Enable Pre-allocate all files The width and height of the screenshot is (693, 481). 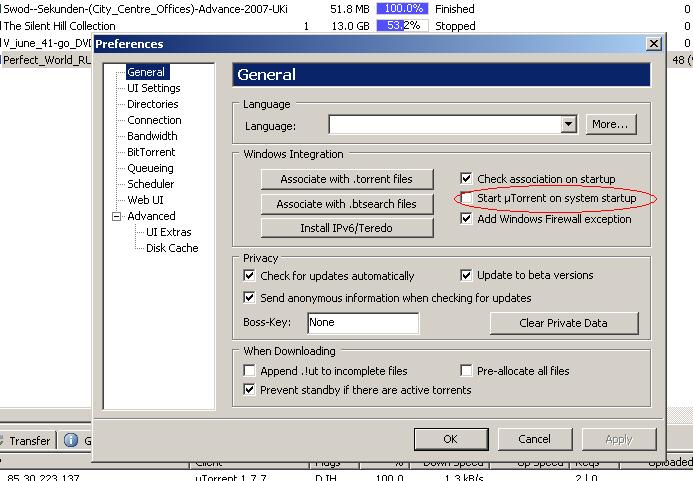coord(466,370)
